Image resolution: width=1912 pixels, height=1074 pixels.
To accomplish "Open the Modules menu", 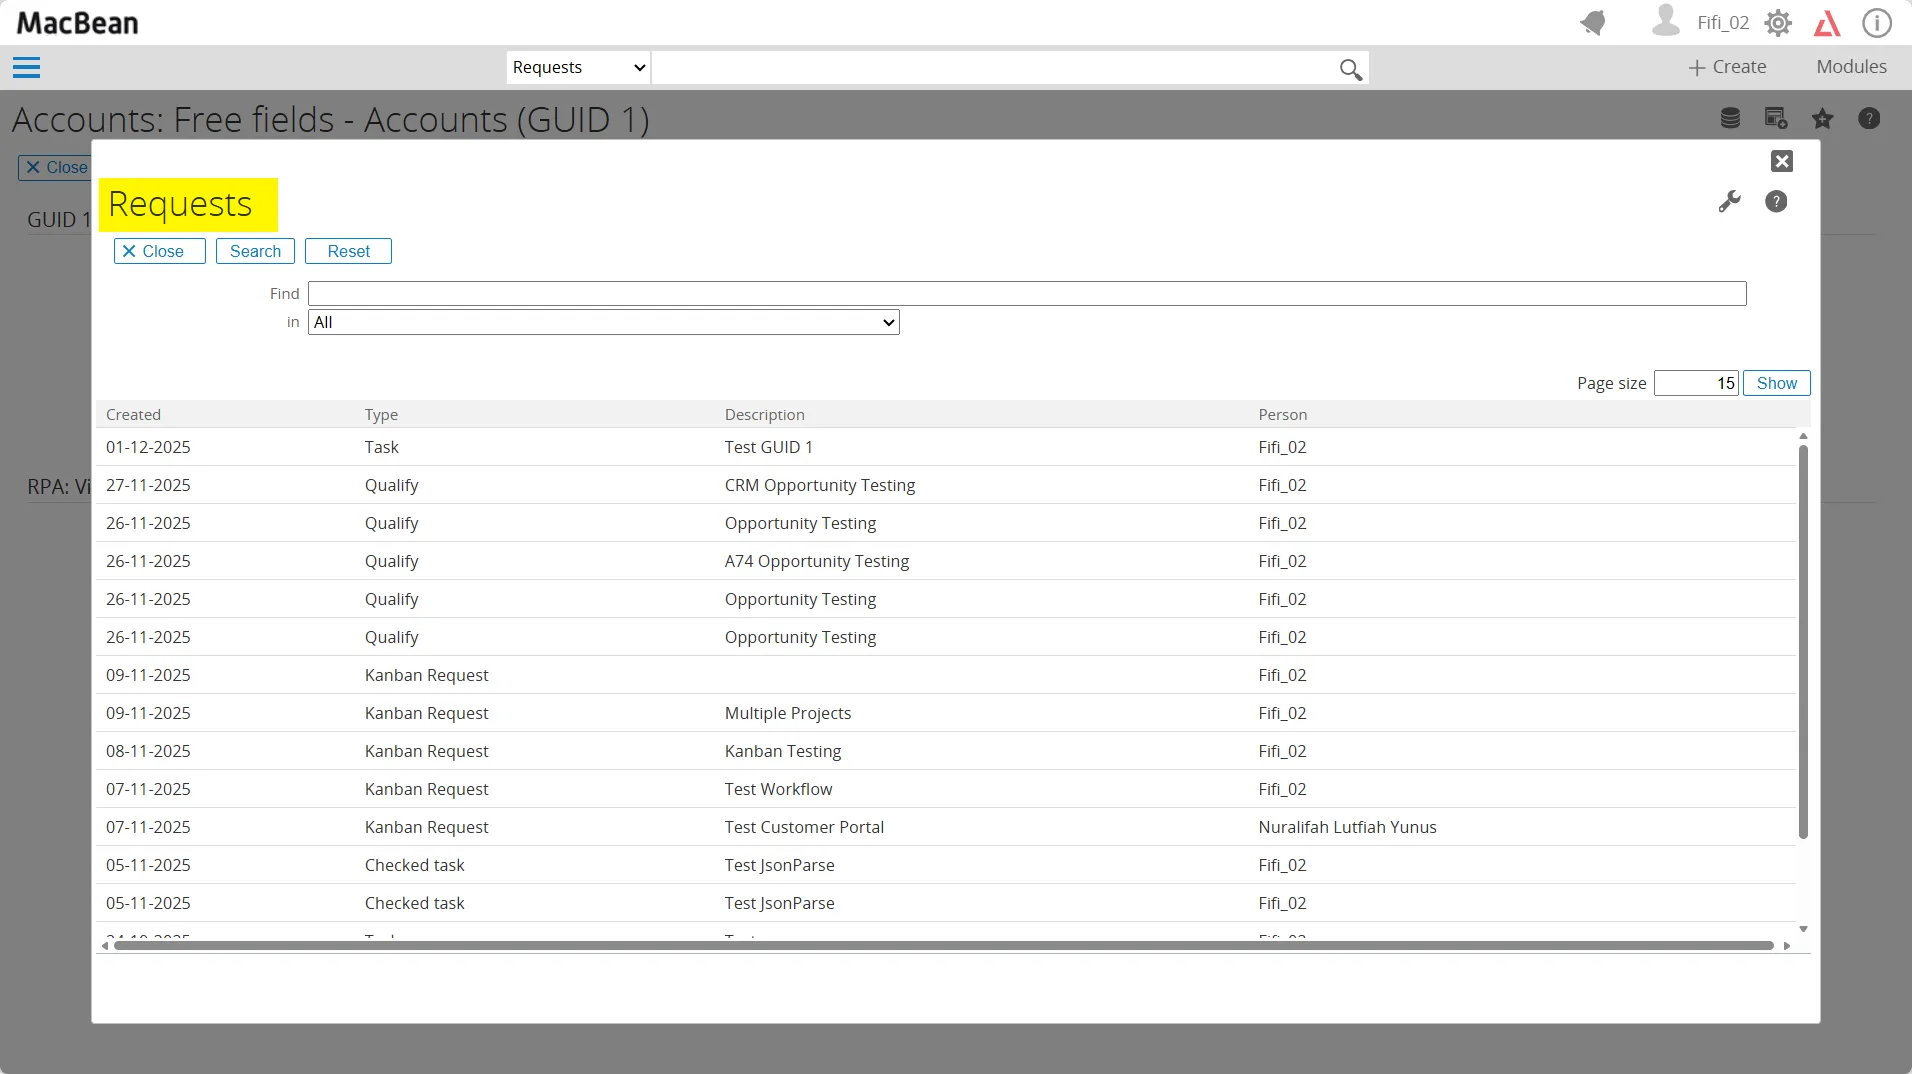I will point(1851,67).
